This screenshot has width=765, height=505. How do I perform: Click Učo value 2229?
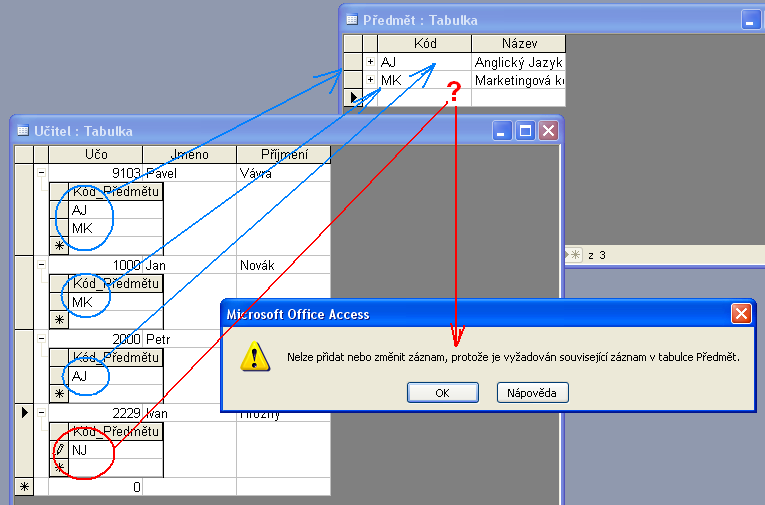click(x=95, y=413)
